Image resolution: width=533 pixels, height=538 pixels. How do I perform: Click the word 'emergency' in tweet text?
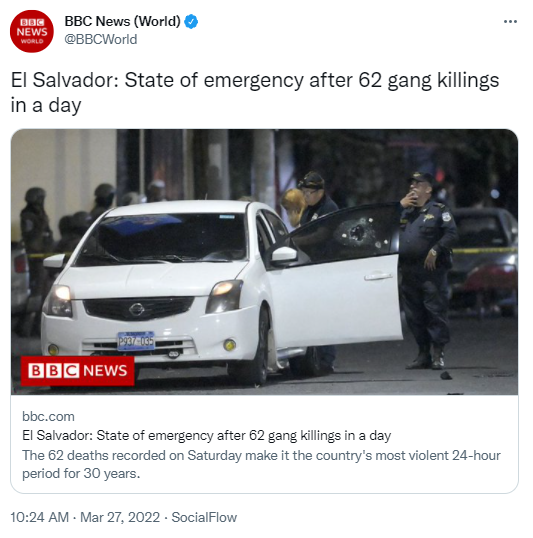click(x=254, y=81)
